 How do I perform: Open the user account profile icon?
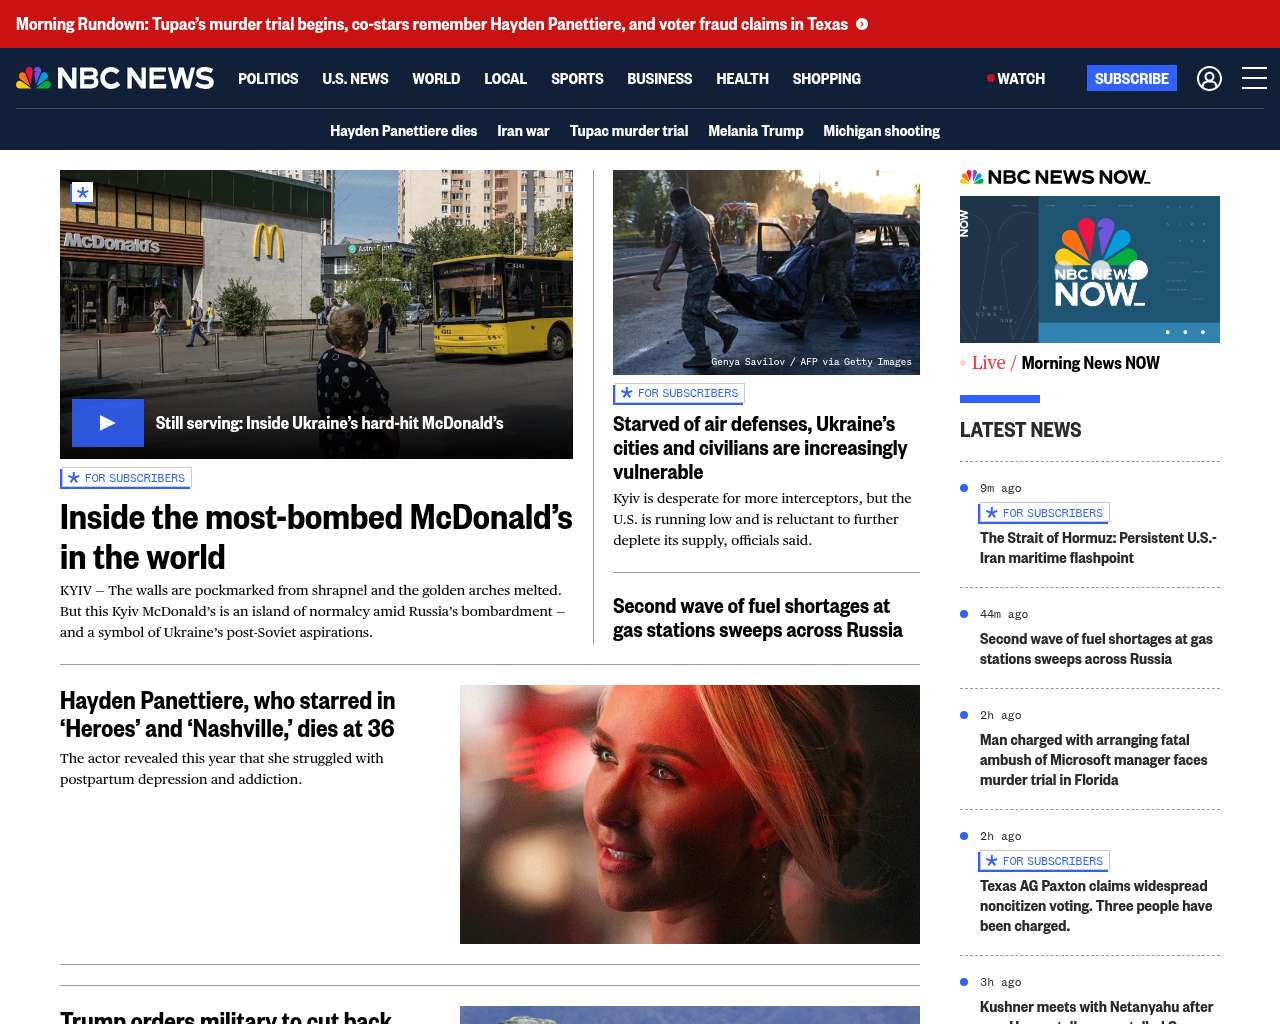(1209, 78)
